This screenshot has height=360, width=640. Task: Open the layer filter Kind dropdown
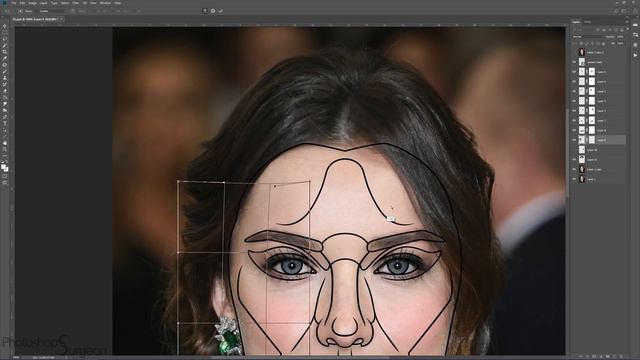point(583,30)
